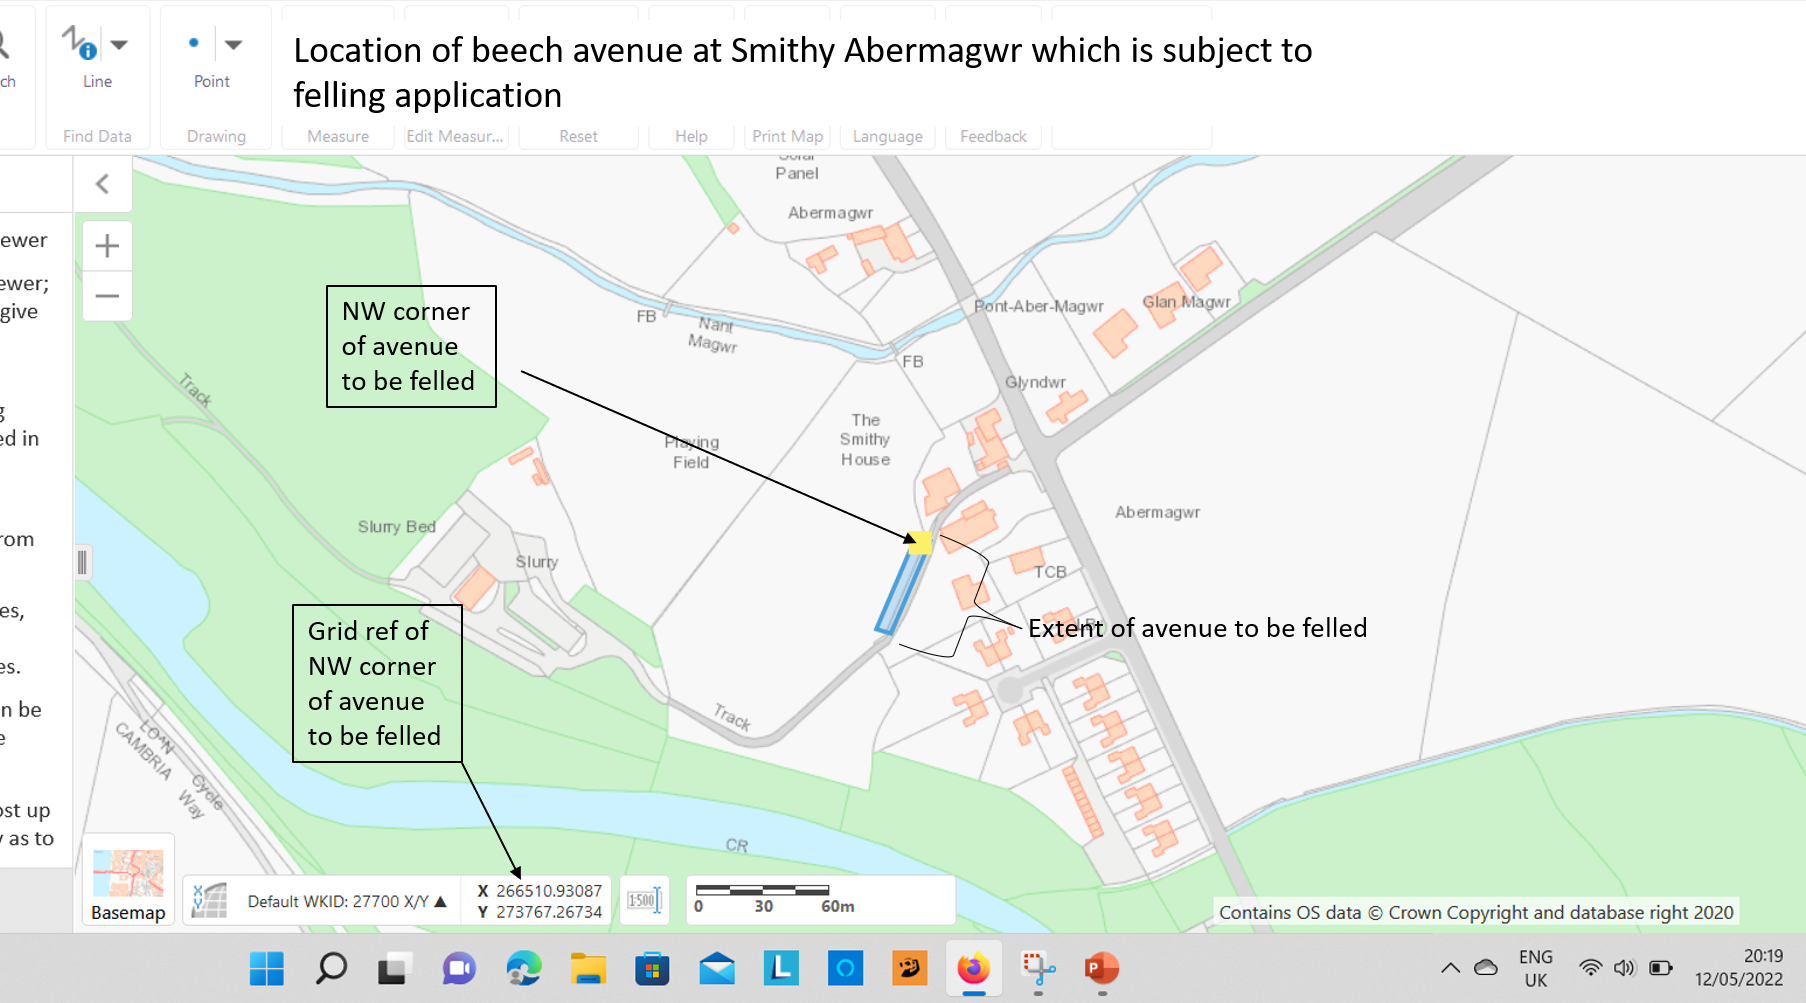Open the Language ribbon item
The width and height of the screenshot is (1806, 1003).
point(888,136)
